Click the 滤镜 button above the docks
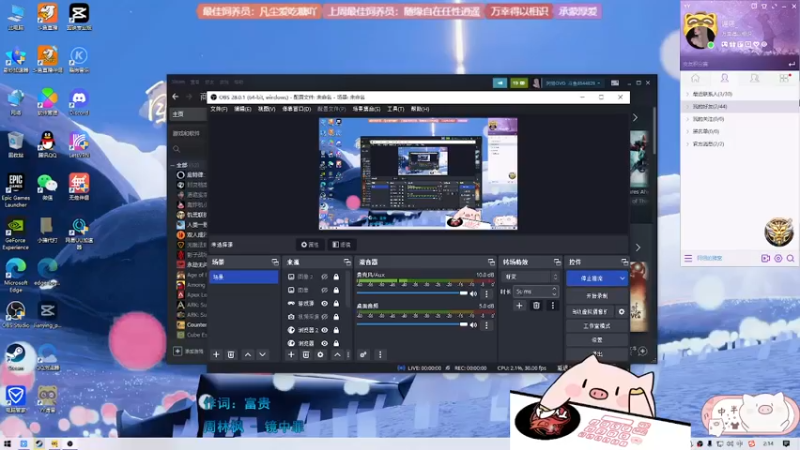The width and height of the screenshot is (800, 450). click(341, 245)
